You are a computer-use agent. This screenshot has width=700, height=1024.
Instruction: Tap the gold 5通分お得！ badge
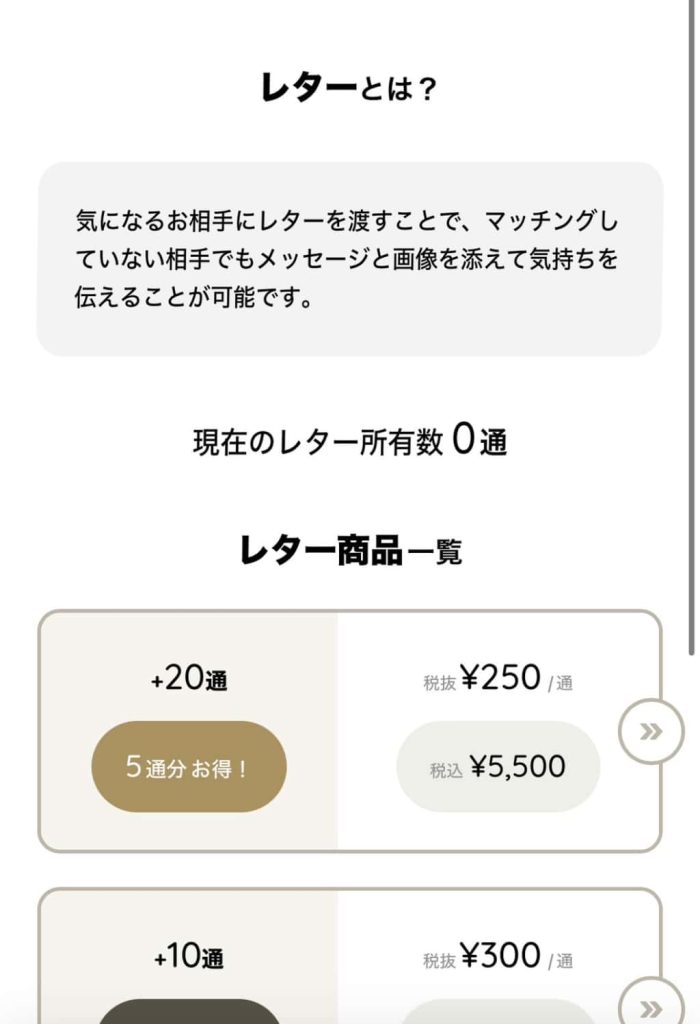pos(189,767)
